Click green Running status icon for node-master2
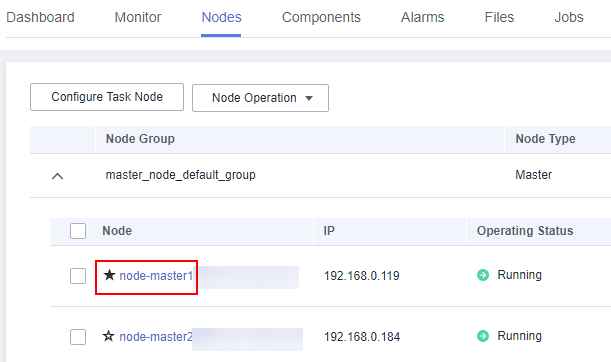Viewport: 611px width, 362px height. tap(483, 336)
